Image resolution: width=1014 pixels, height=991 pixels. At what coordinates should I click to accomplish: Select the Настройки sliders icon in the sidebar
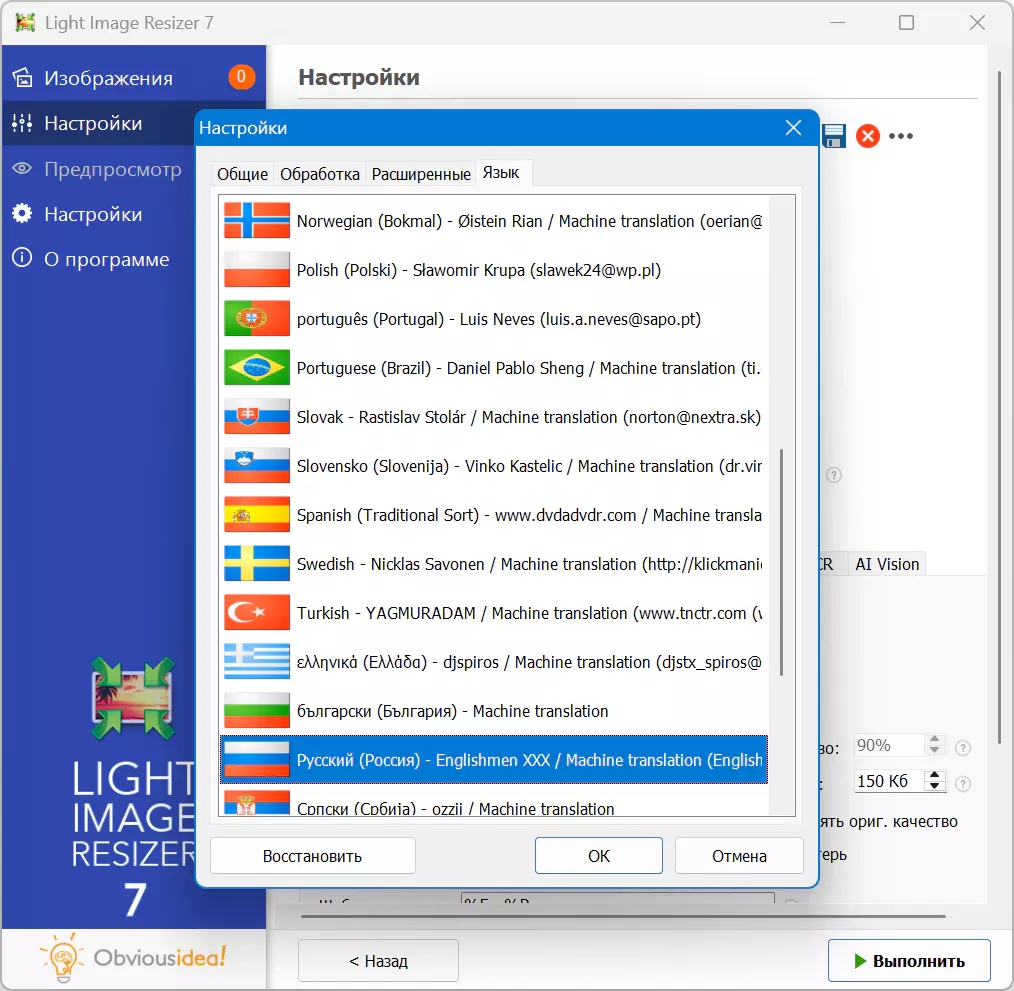22,123
